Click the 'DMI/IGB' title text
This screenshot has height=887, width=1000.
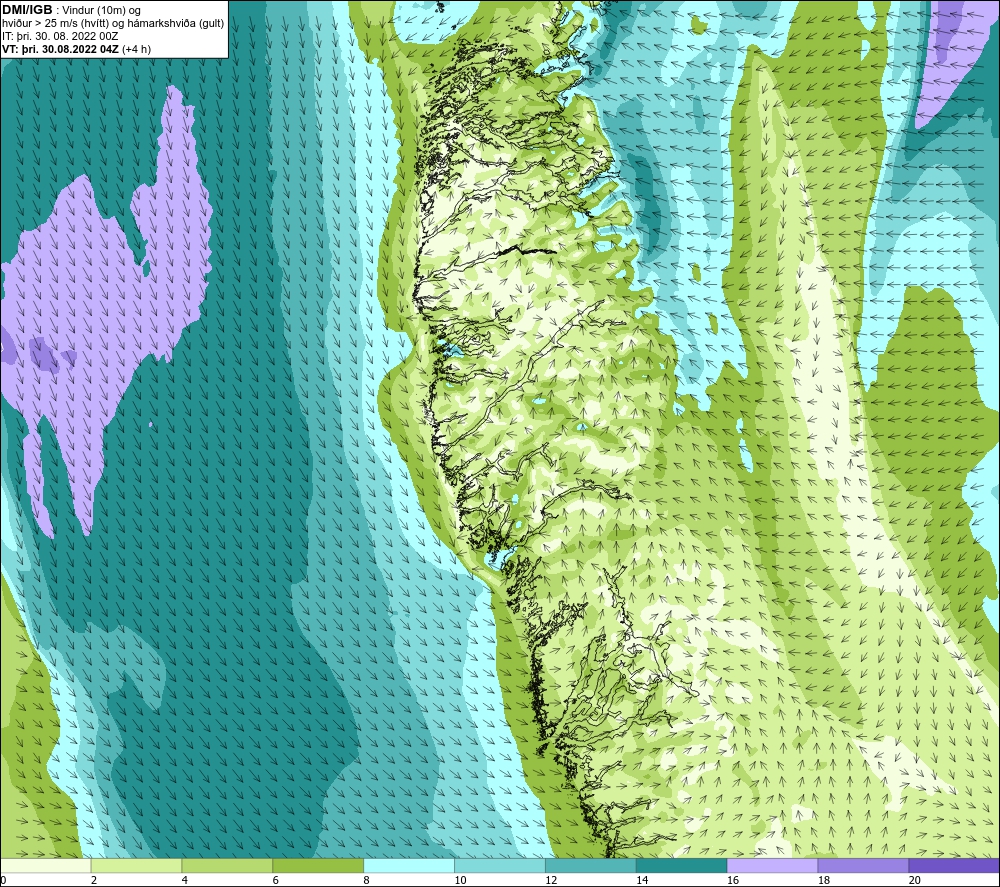27,10
